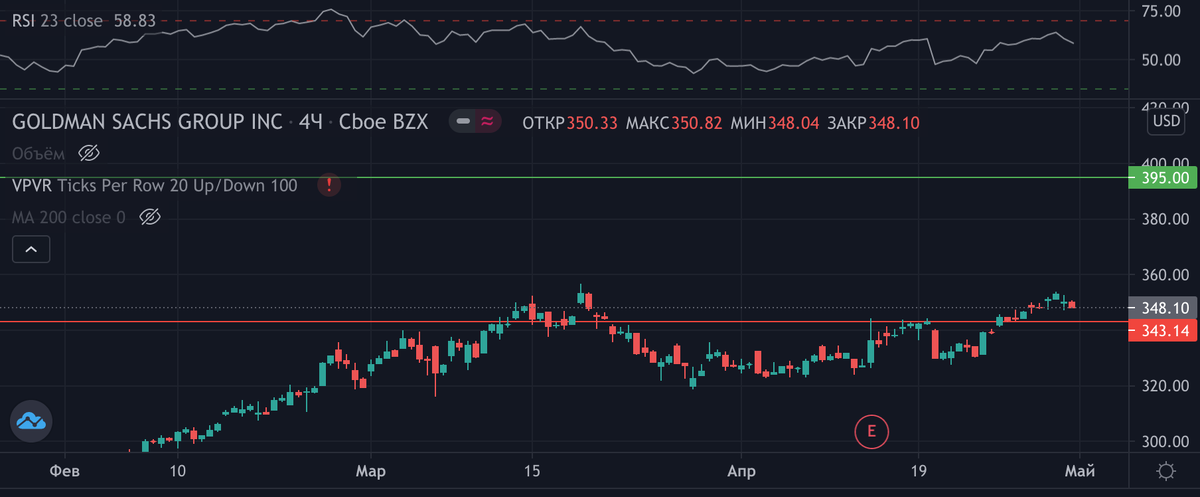The width and height of the screenshot is (1200, 497).
Task: Click the Мар date axis label
Action: point(372,471)
